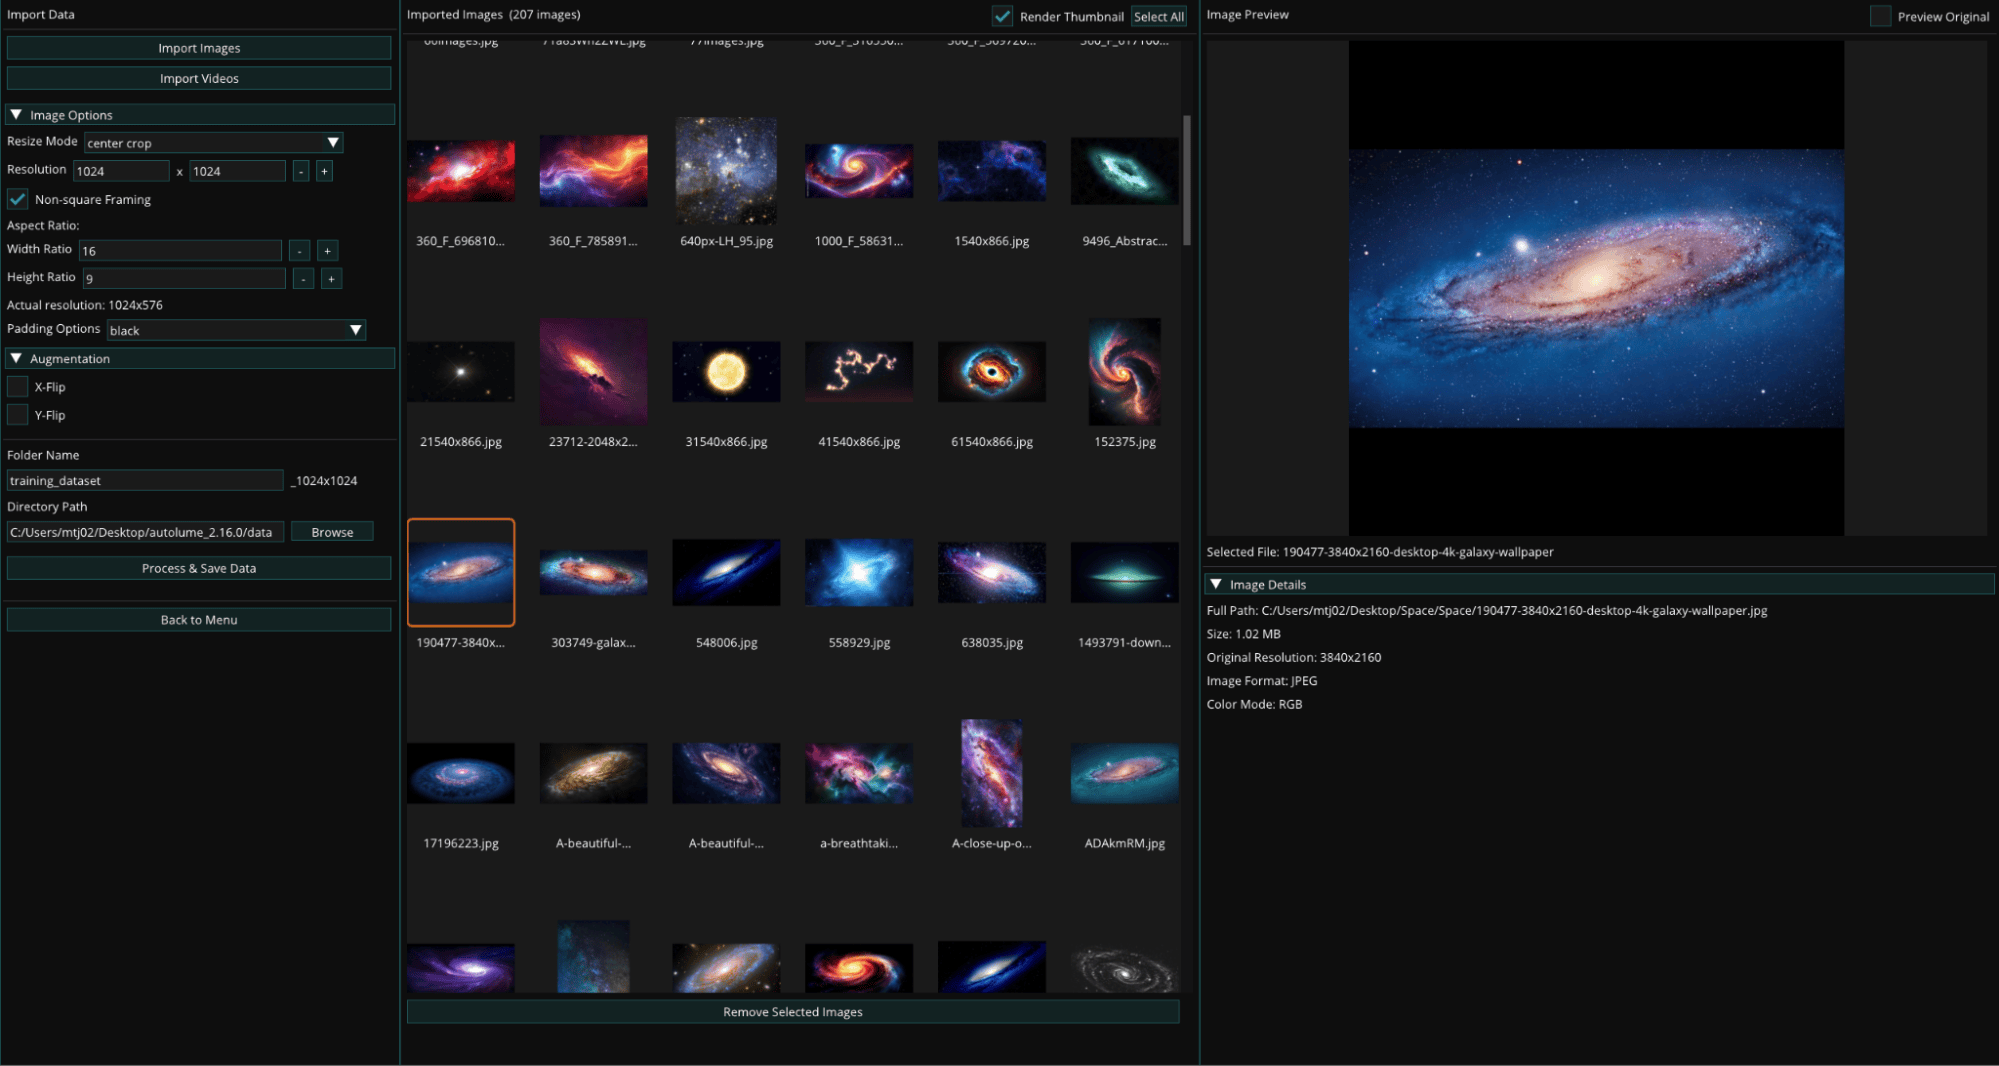Image resolution: width=1999 pixels, height=1066 pixels.
Task: Open the Resize Mode dropdown
Action: pos(213,143)
